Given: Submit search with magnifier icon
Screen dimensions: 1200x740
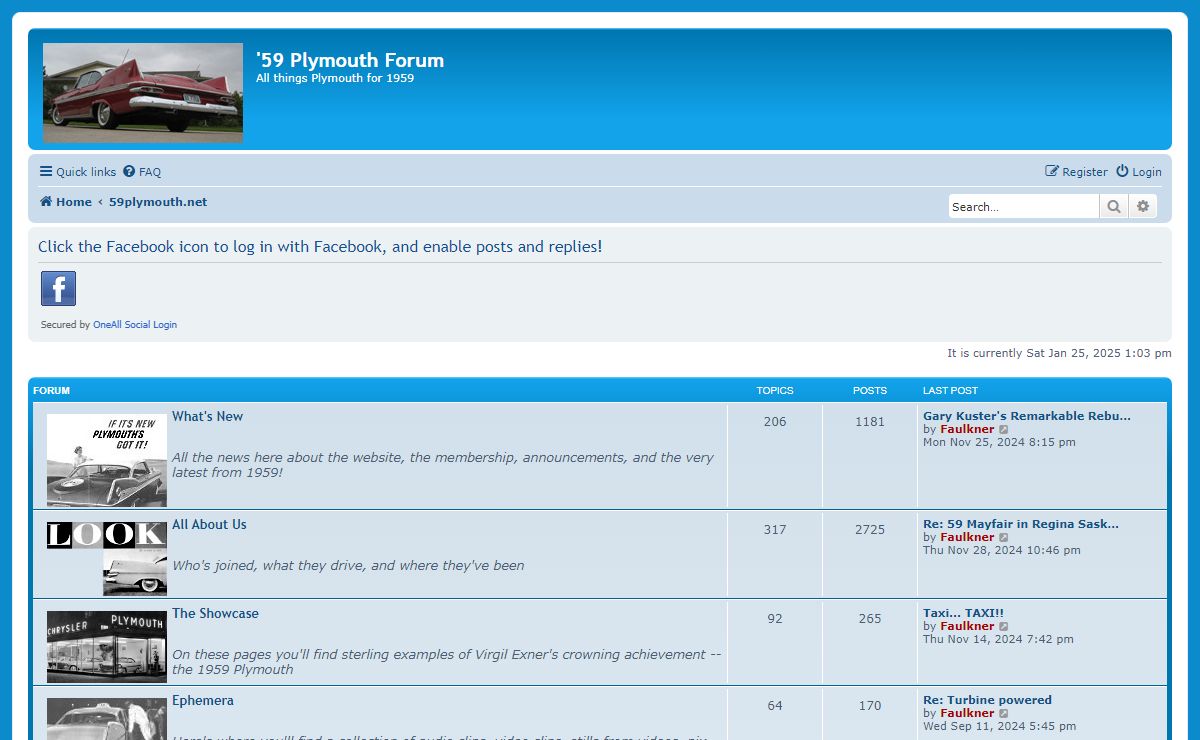Looking at the screenshot, I should point(1113,207).
